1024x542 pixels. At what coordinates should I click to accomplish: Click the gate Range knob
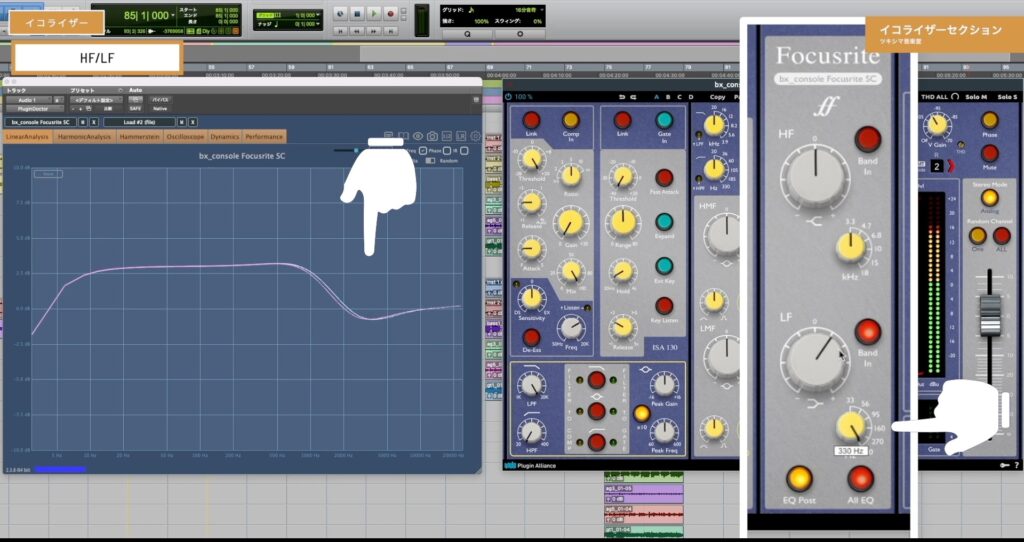(622, 223)
